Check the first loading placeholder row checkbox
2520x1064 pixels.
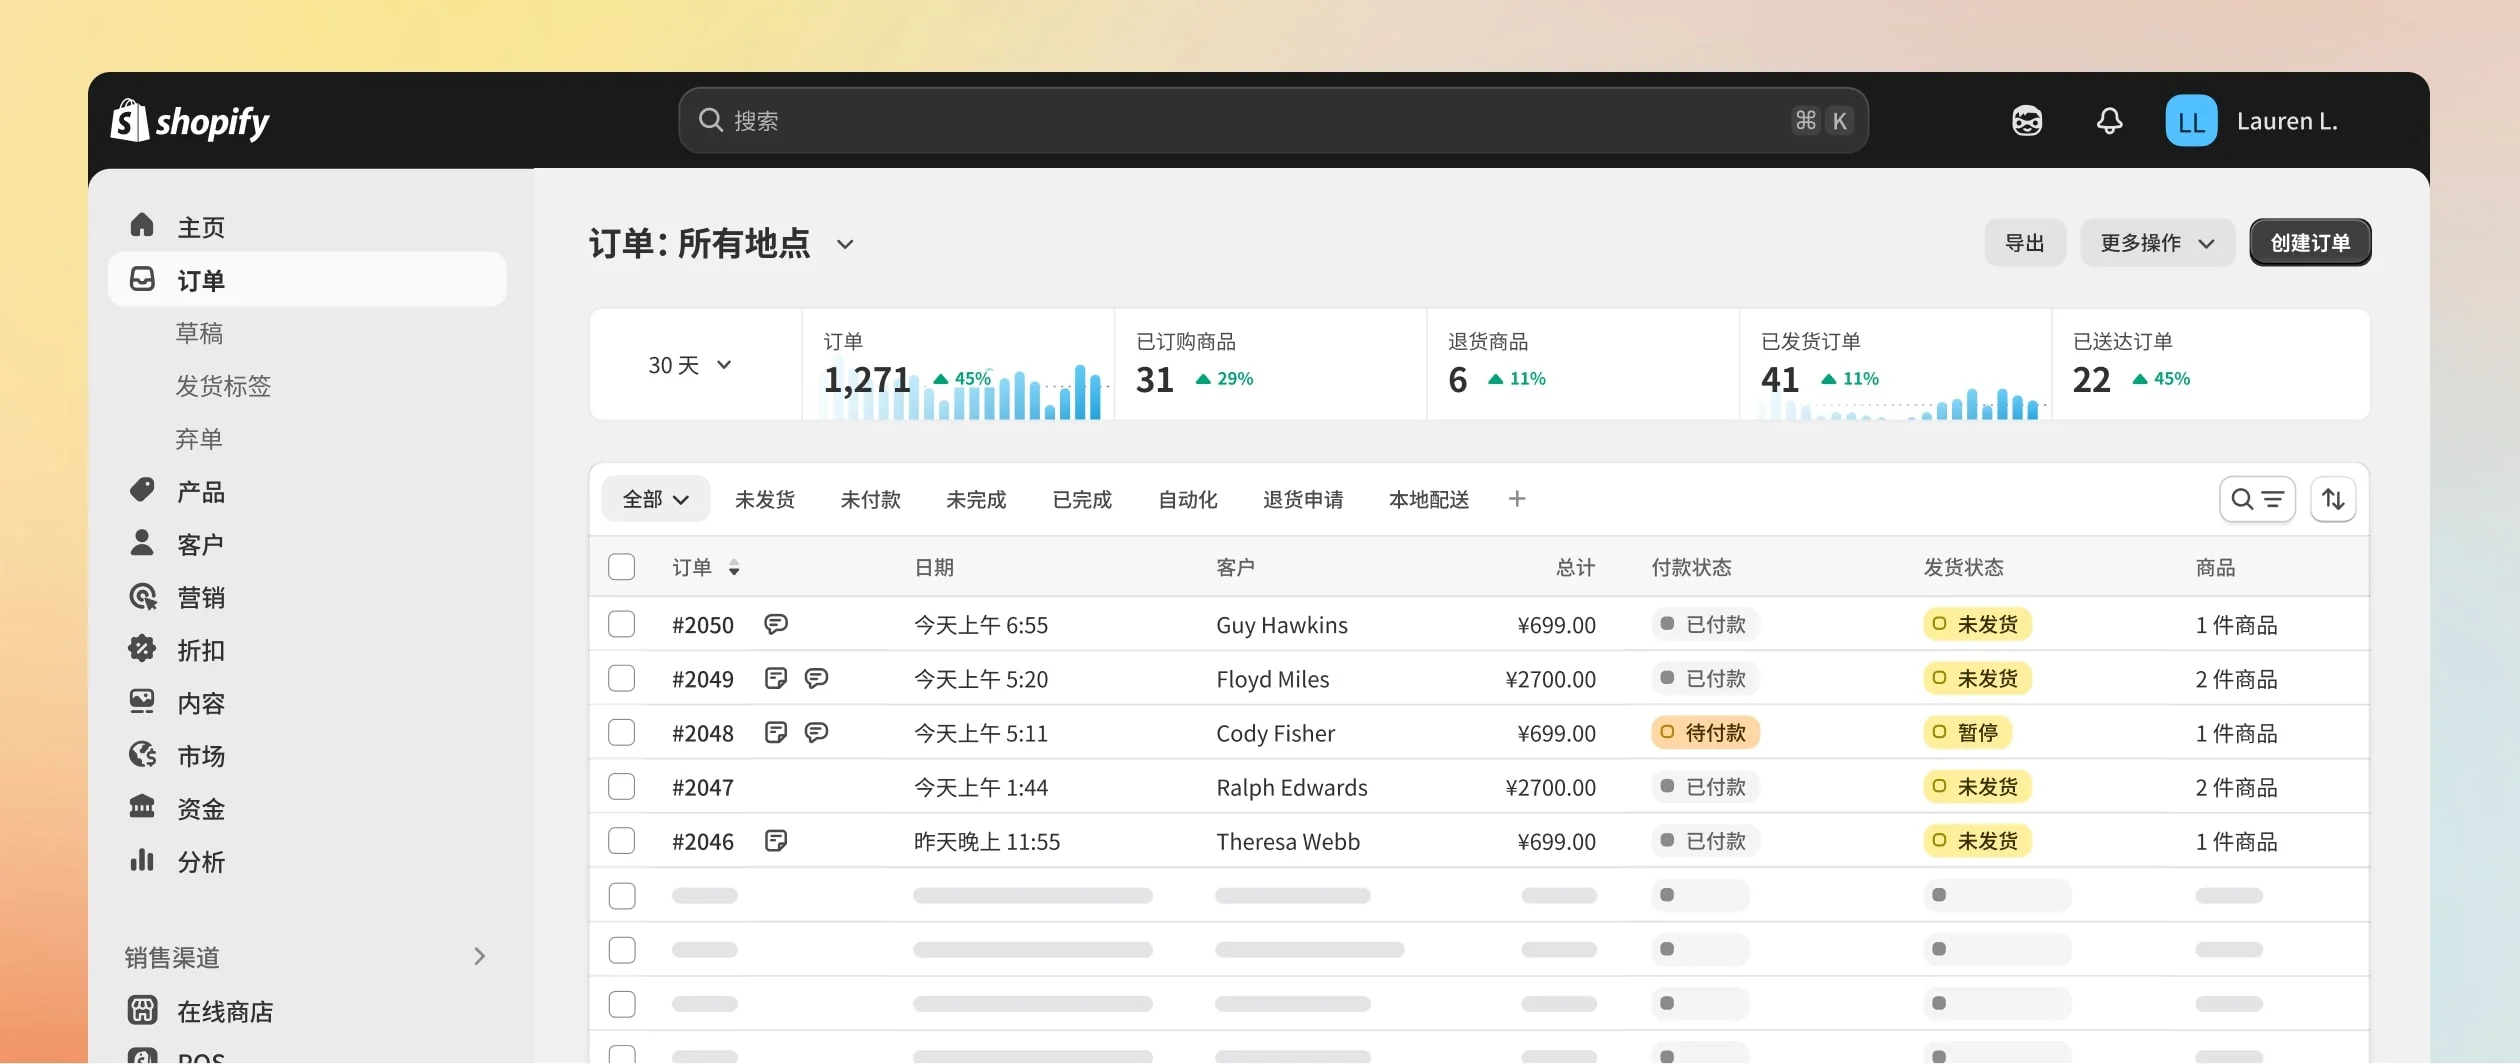(622, 895)
